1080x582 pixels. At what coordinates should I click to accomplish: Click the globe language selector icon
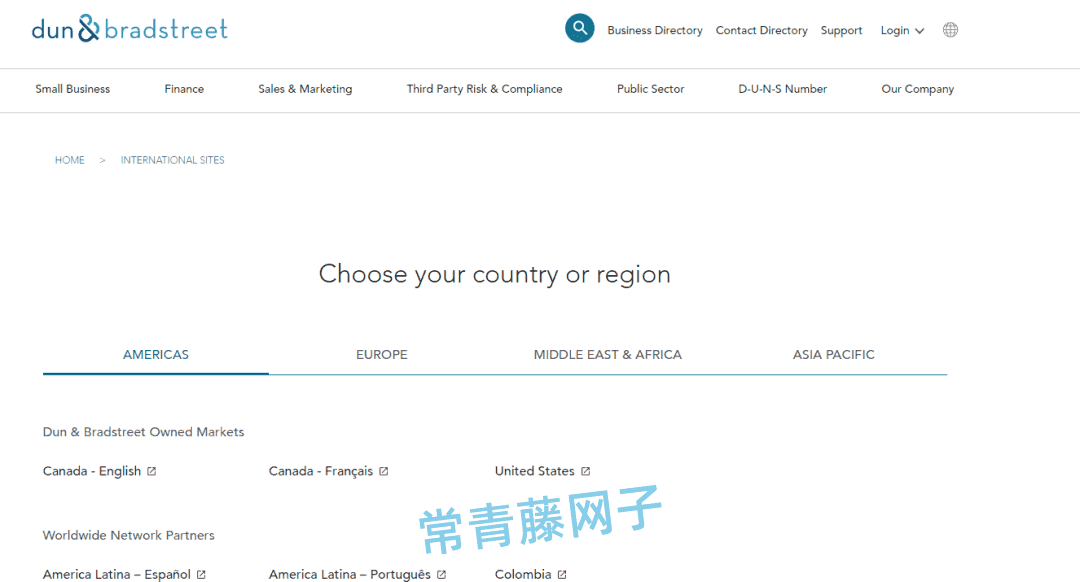click(951, 30)
